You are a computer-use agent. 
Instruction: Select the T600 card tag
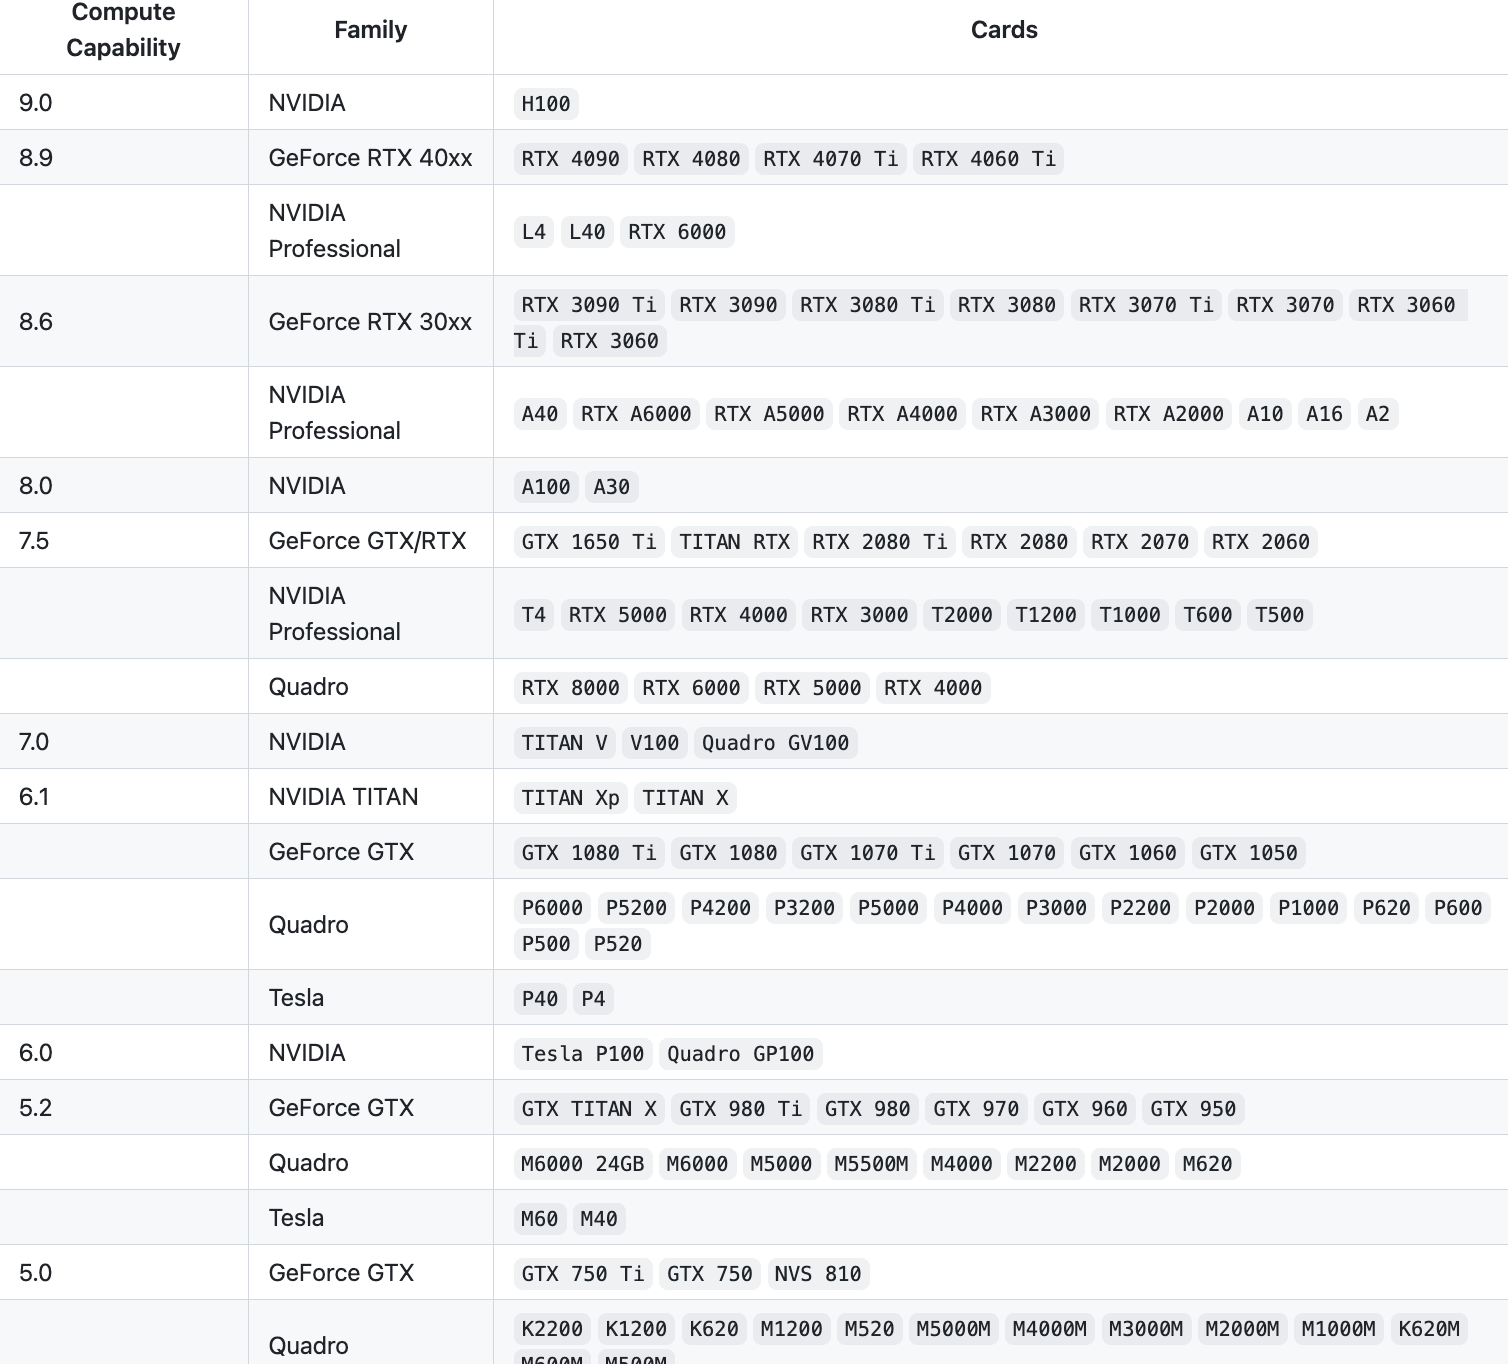[1207, 615]
